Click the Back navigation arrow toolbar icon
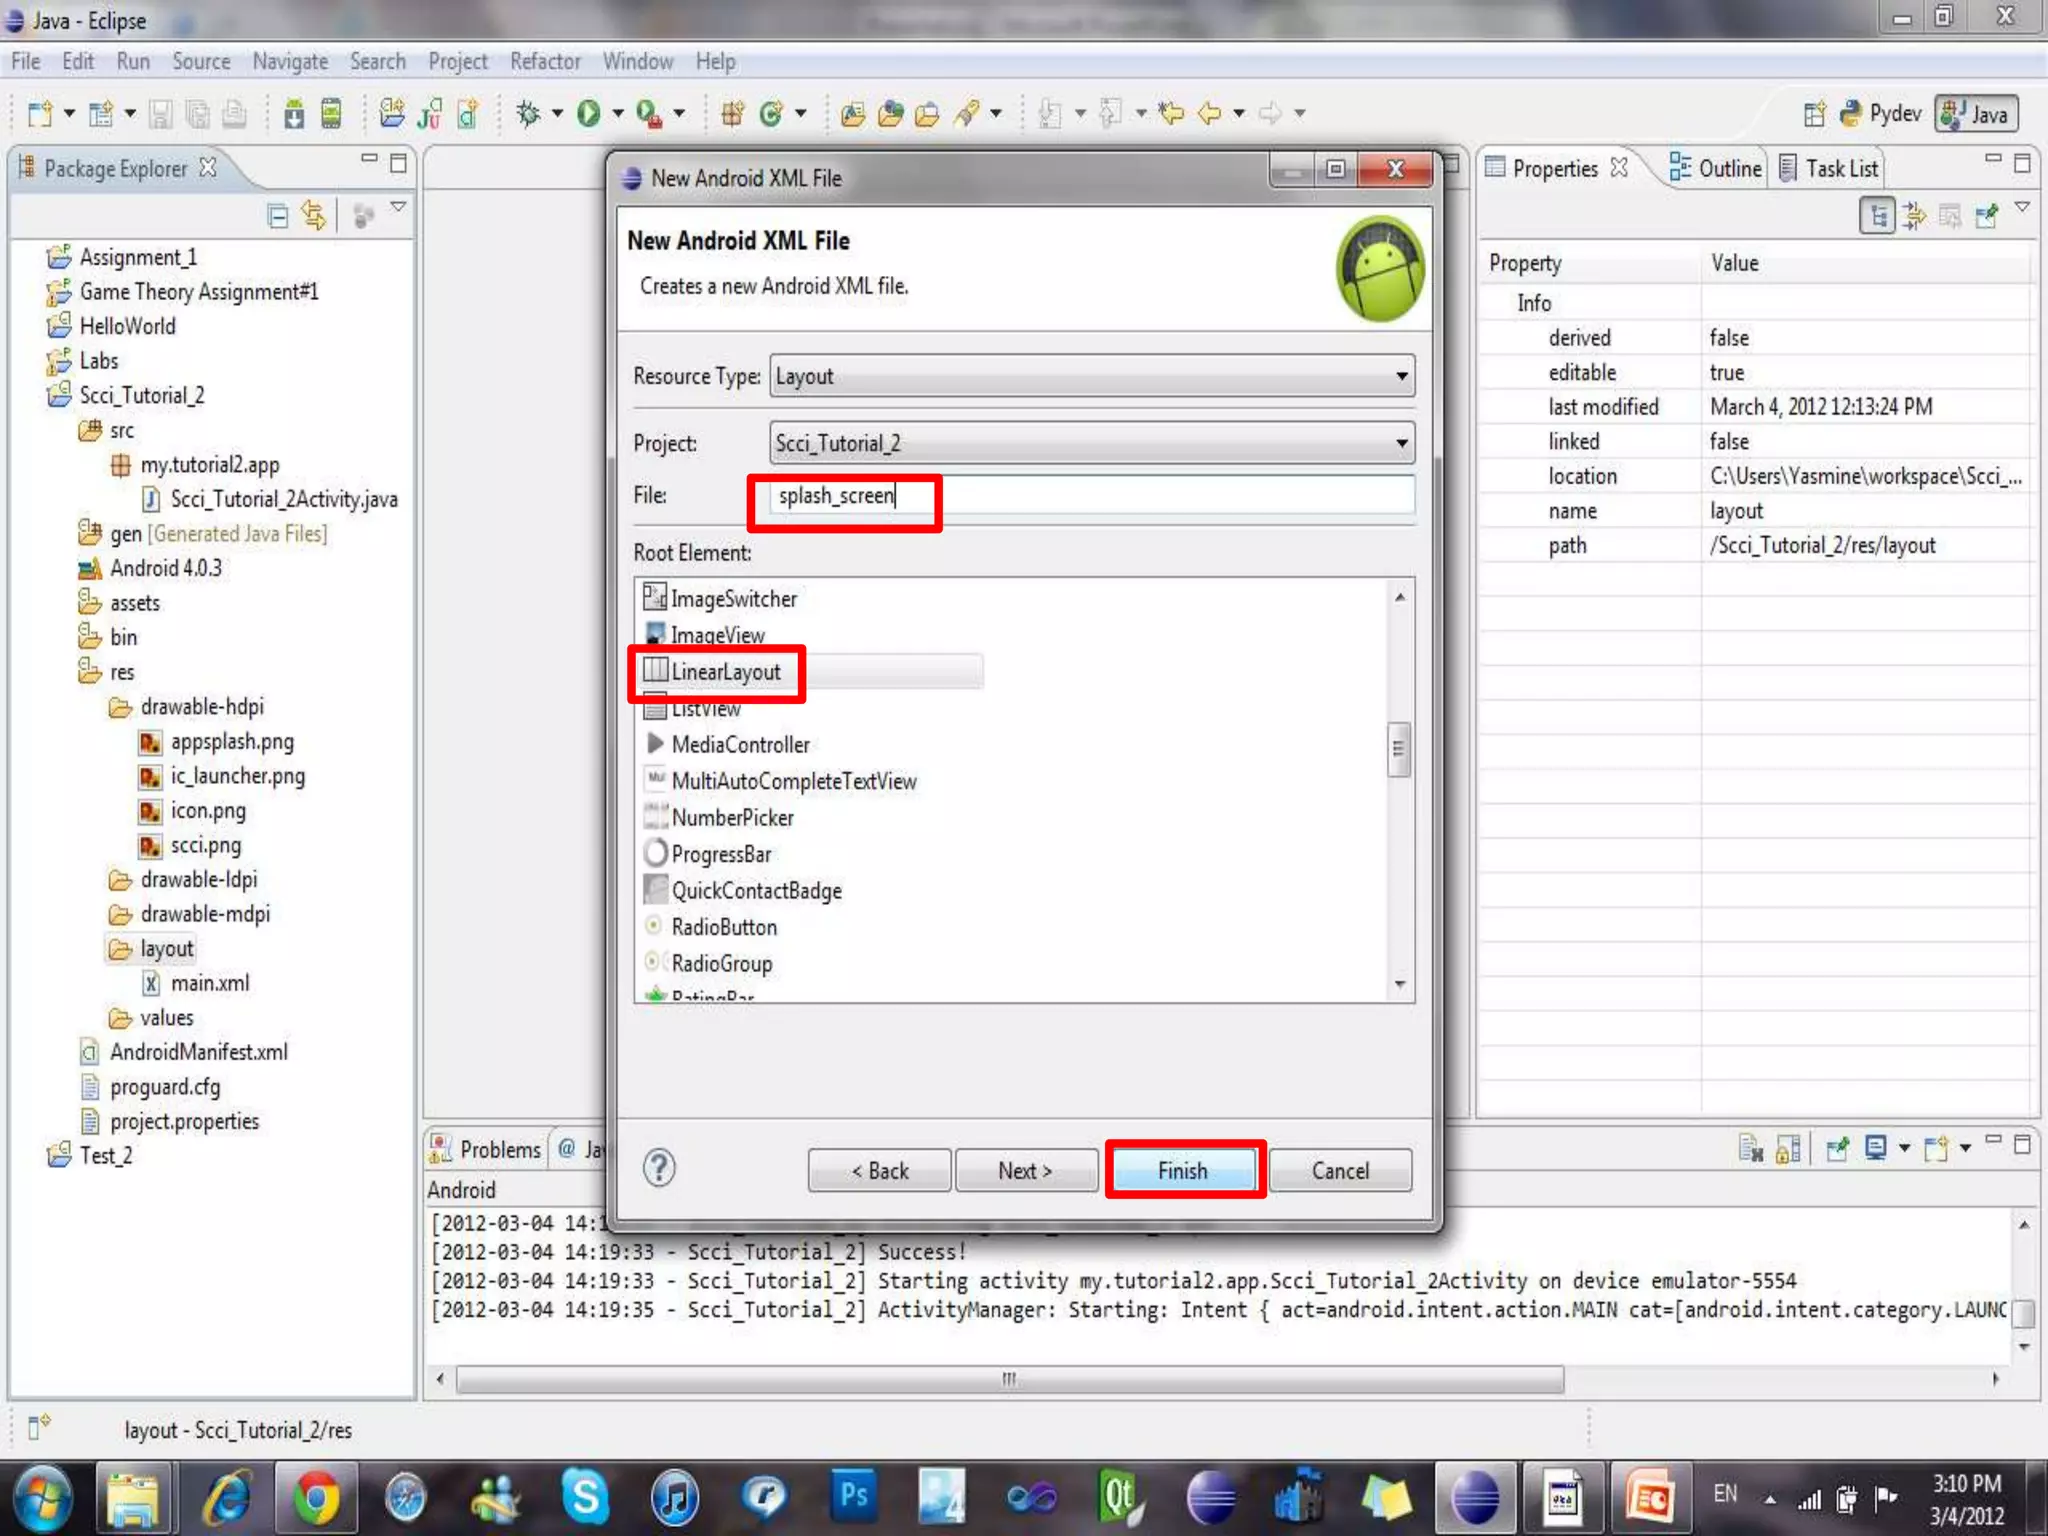2048x1536 pixels. pos(1209,114)
